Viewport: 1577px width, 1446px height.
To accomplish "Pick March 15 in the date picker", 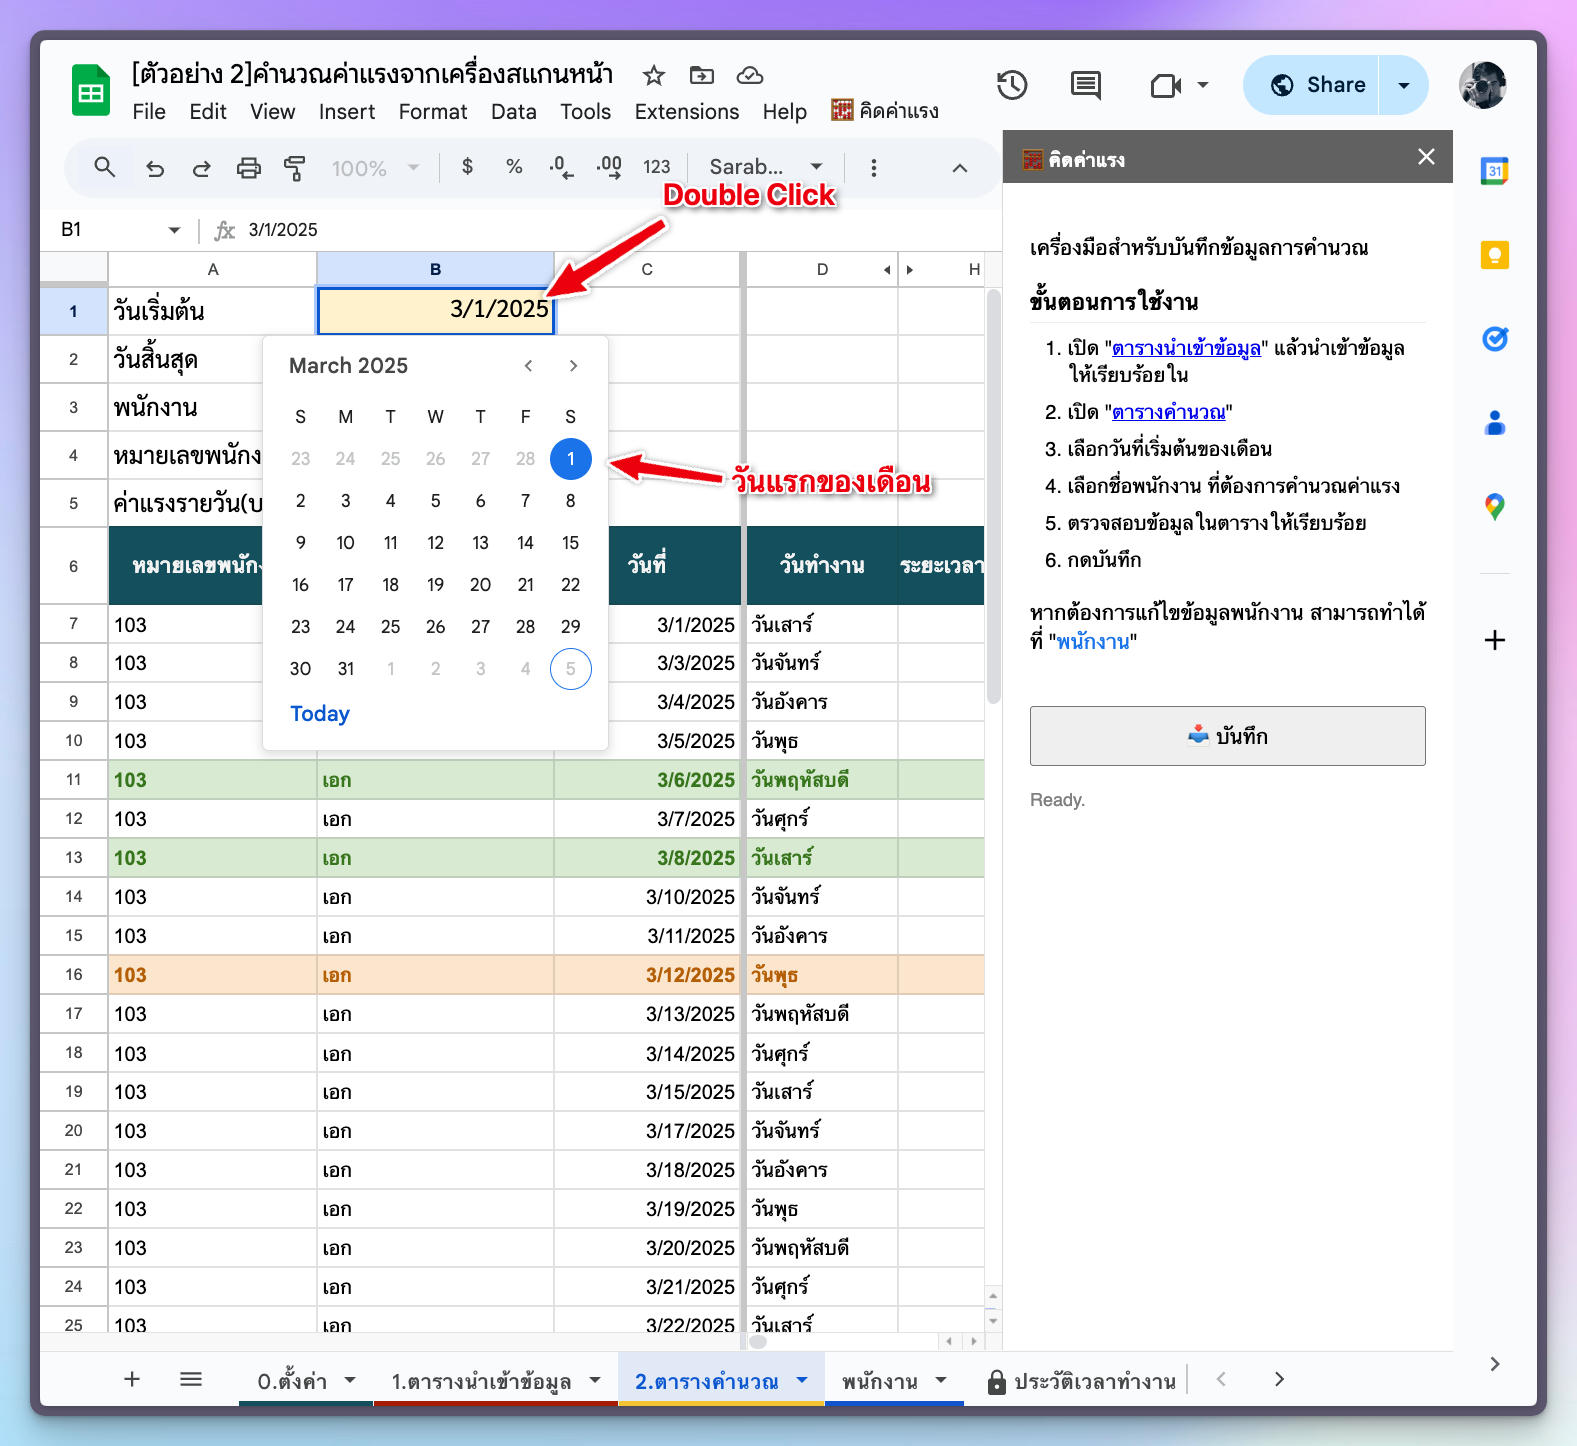I will 570,543.
